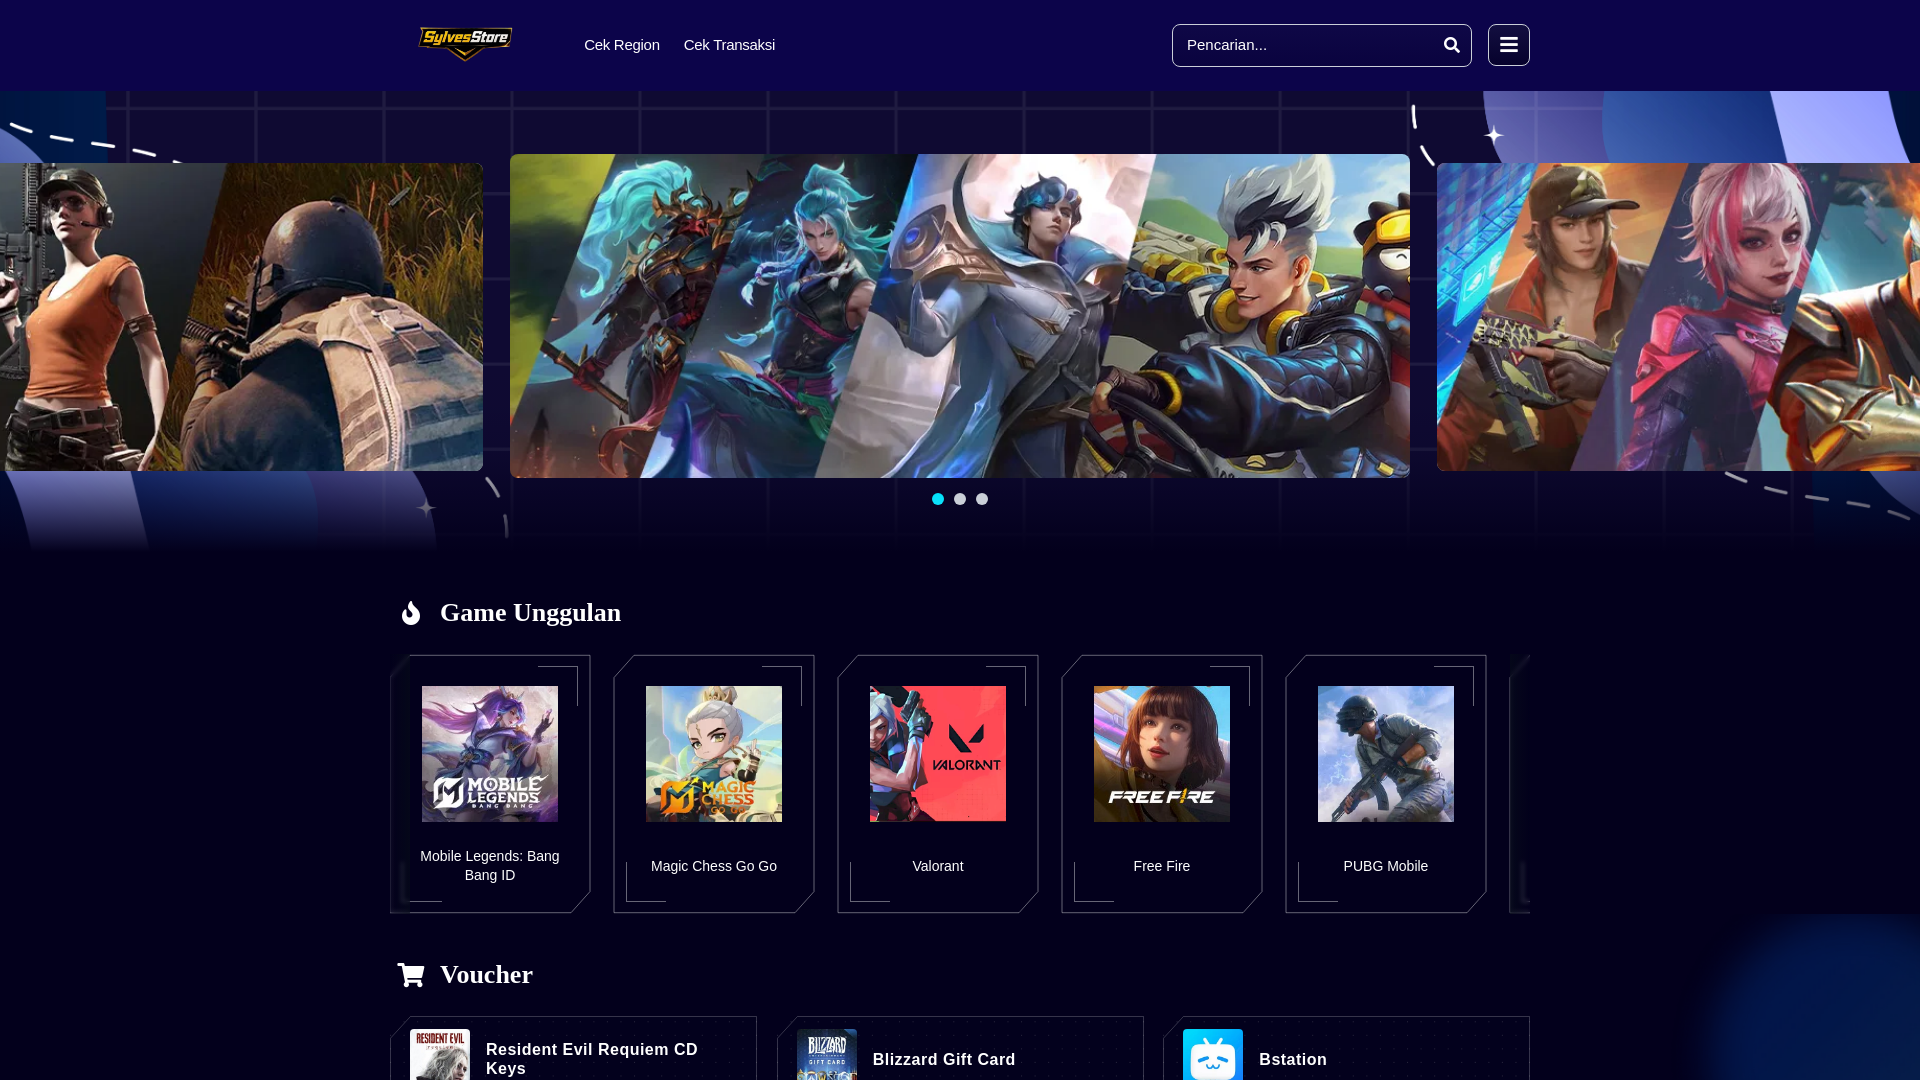The image size is (1920, 1080).
Task: Select the Free Fire characters banner slide
Action: coord(1678,317)
